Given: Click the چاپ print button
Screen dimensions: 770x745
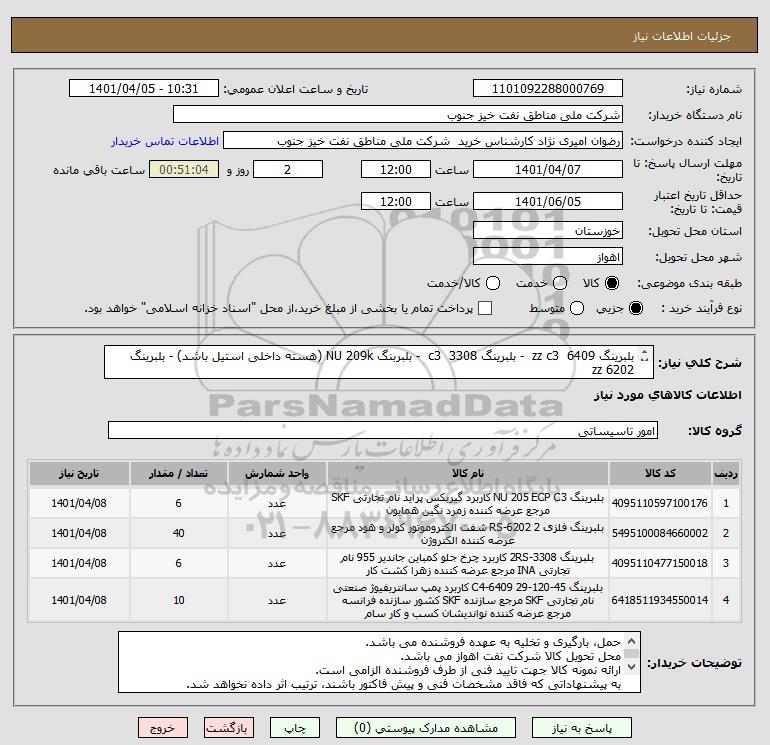Looking at the screenshot, I should pyautogui.click(x=295, y=728).
